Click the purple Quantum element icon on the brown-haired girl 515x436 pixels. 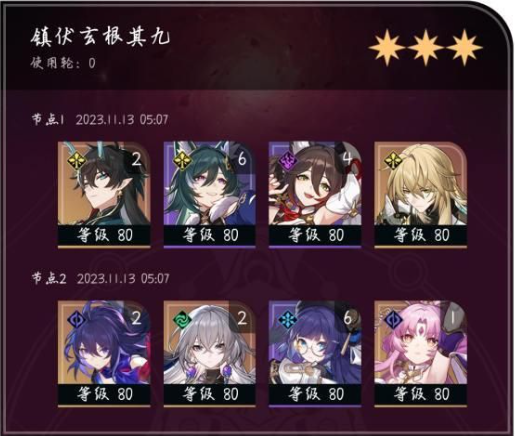[287, 161]
